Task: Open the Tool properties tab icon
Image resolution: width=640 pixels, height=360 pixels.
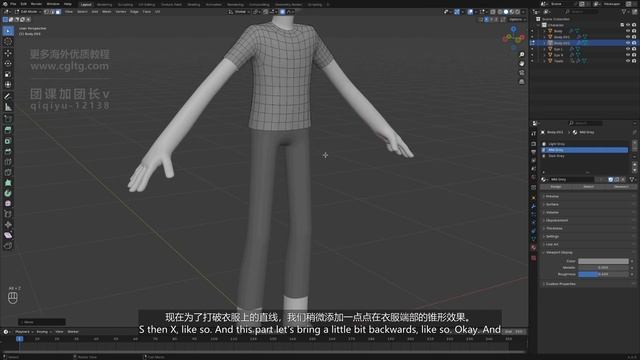Action: click(x=533, y=133)
